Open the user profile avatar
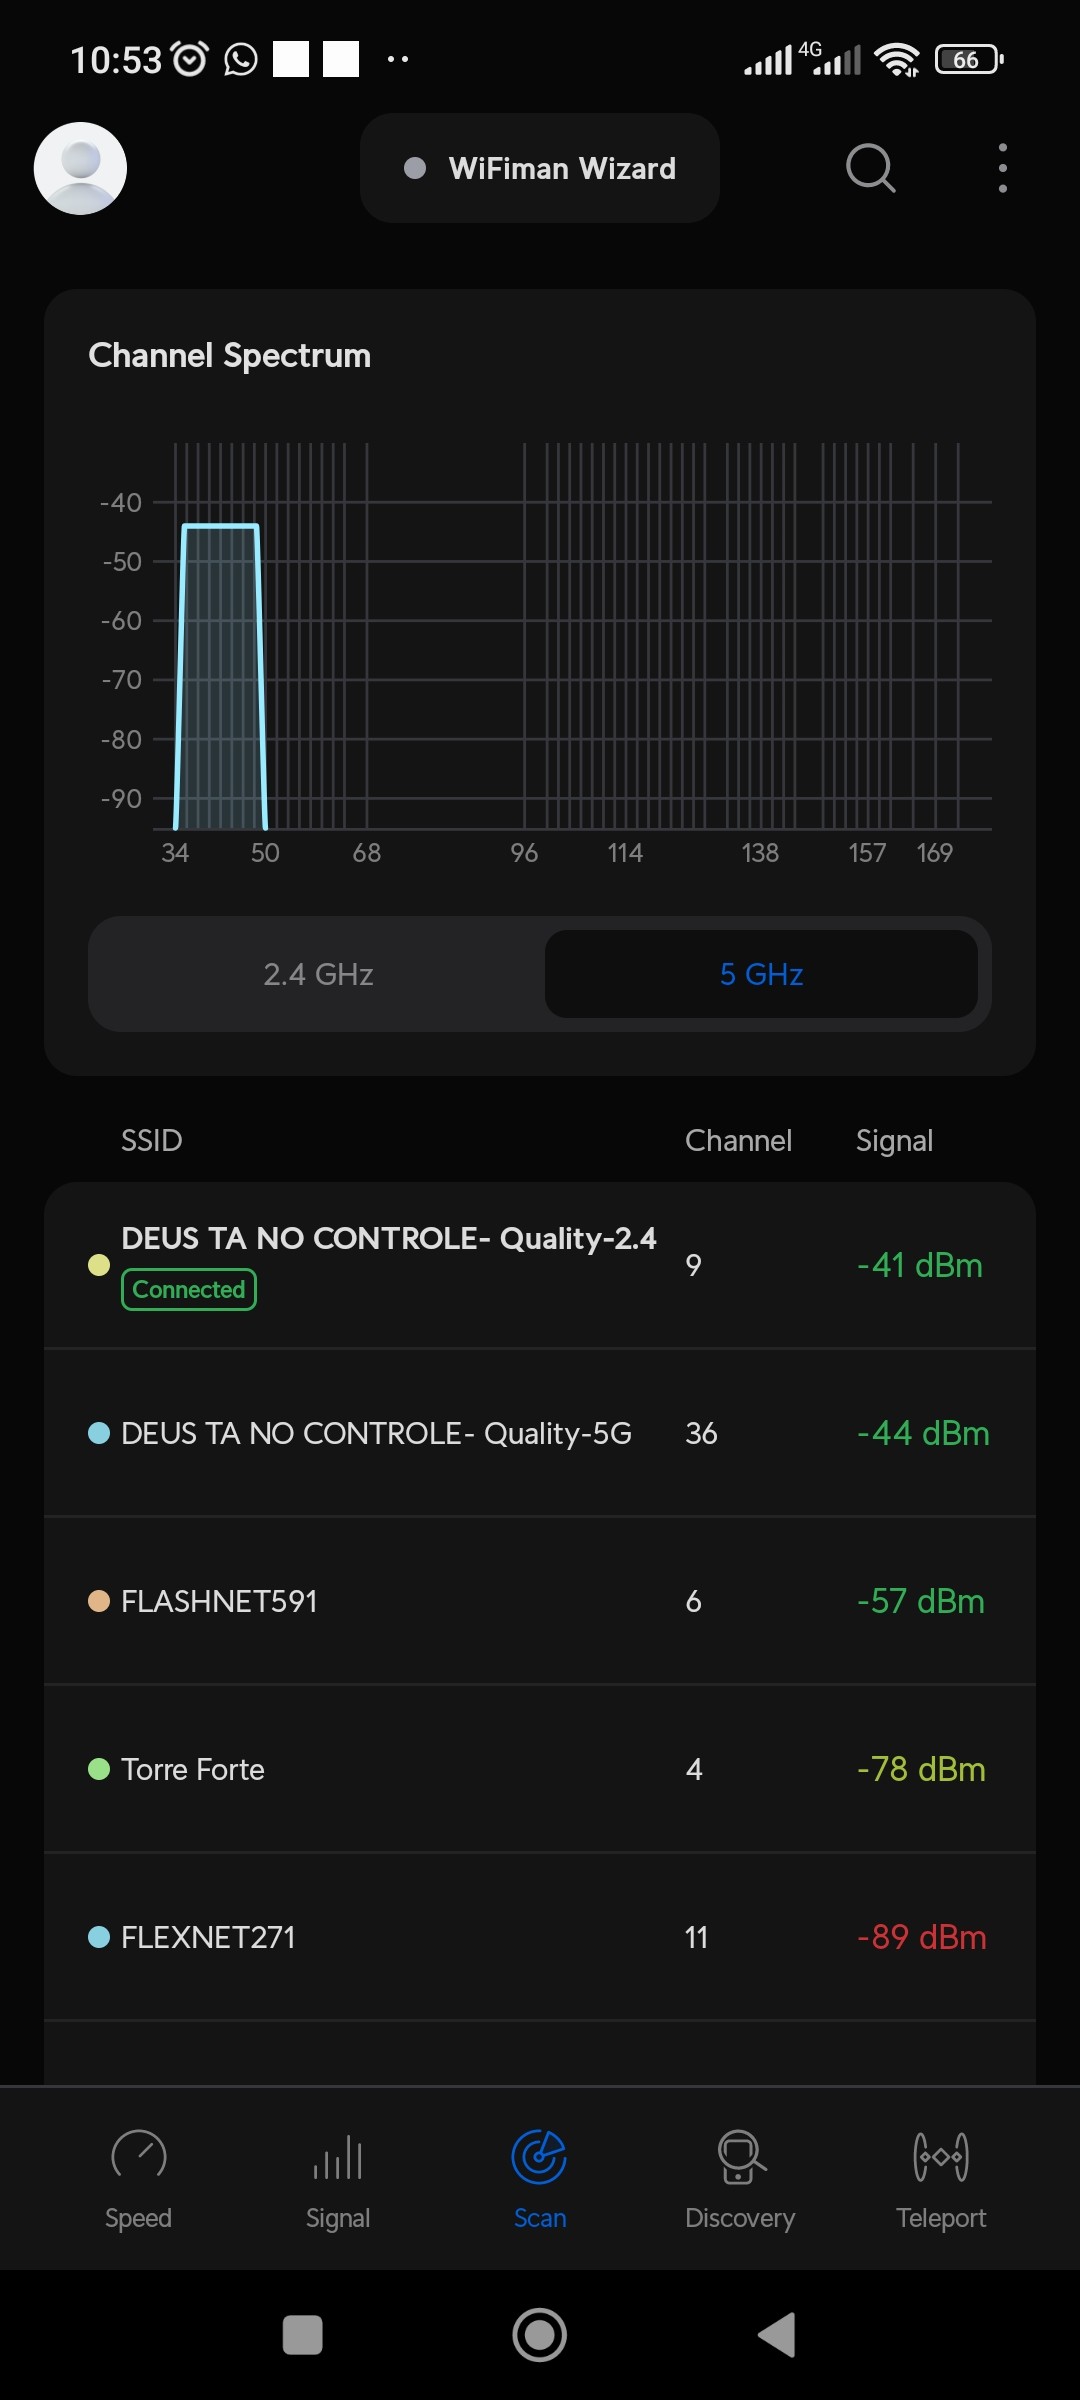 pyautogui.click(x=80, y=168)
